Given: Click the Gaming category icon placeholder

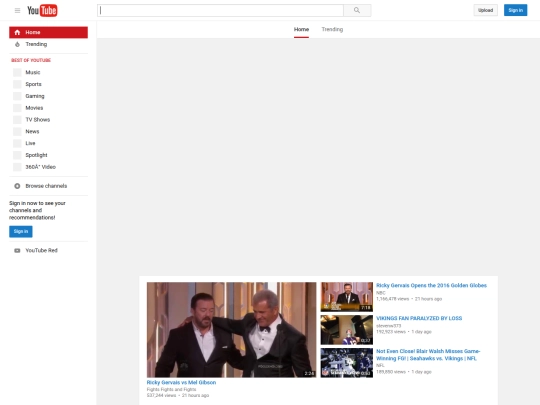Looking at the screenshot, I should coord(17,96).
